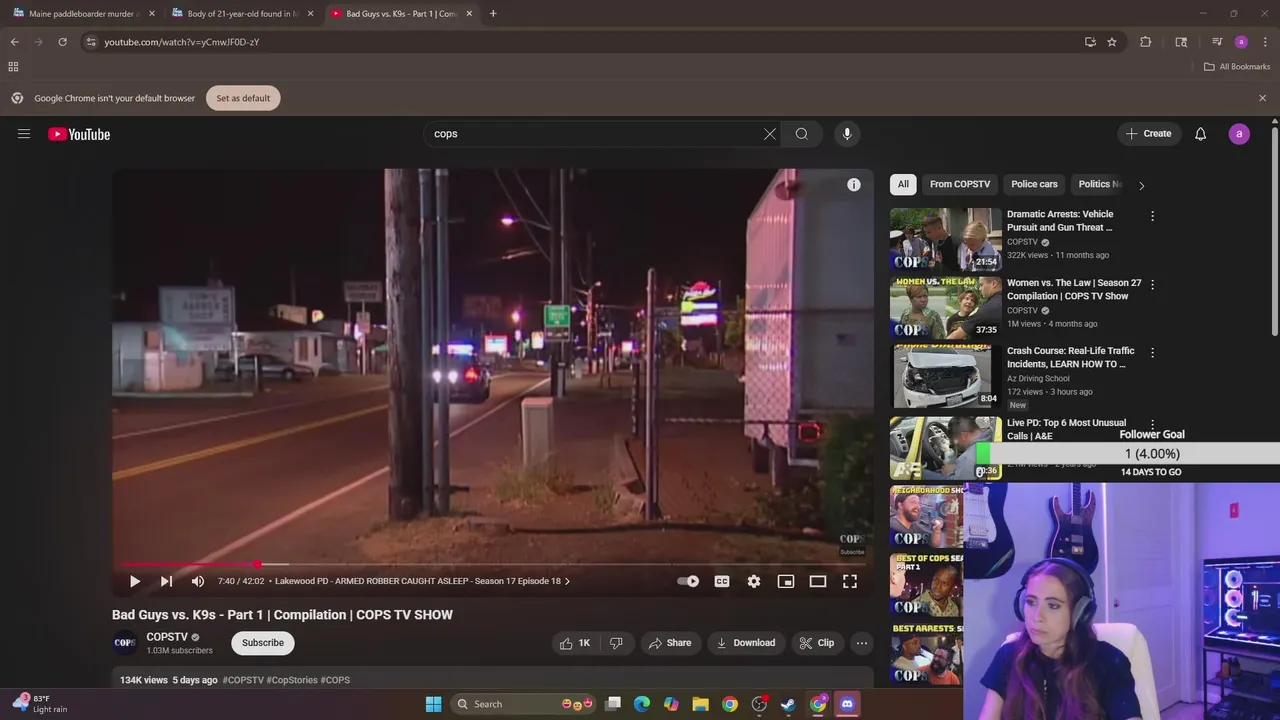
Task: Set Chrome as default browser
Action: pyautogui.click(x=243, y=98)
